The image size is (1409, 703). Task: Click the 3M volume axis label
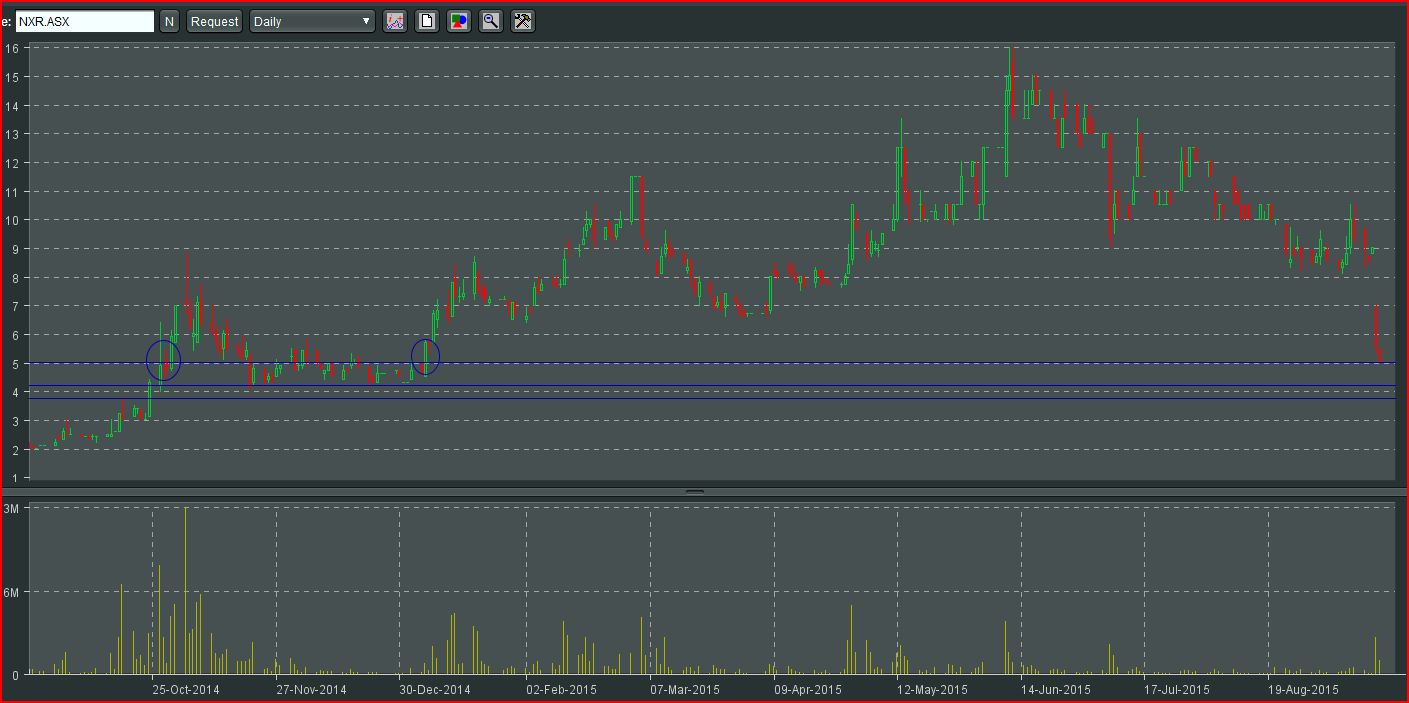[x=11, y=509]
